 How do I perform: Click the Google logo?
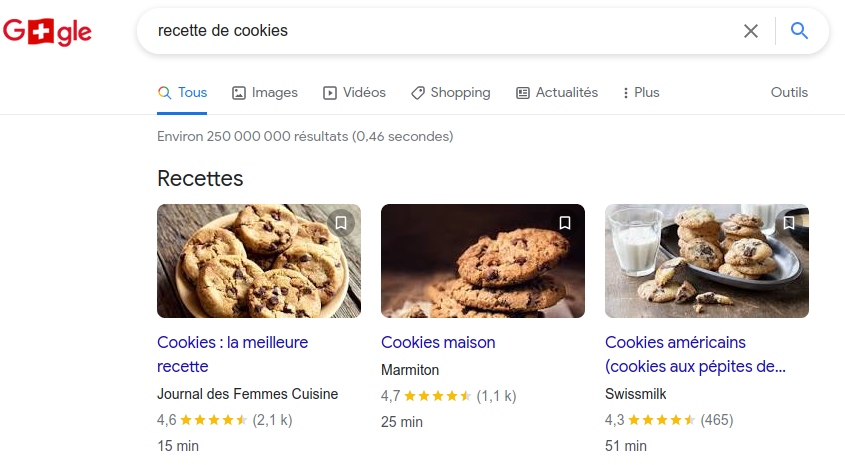47,32
